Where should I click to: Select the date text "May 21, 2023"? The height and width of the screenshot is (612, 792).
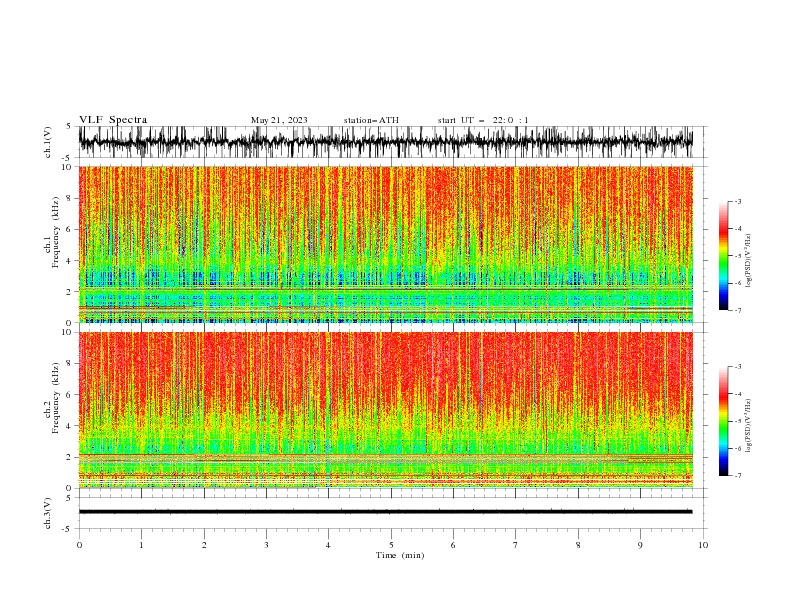click(x=279, y=120)
